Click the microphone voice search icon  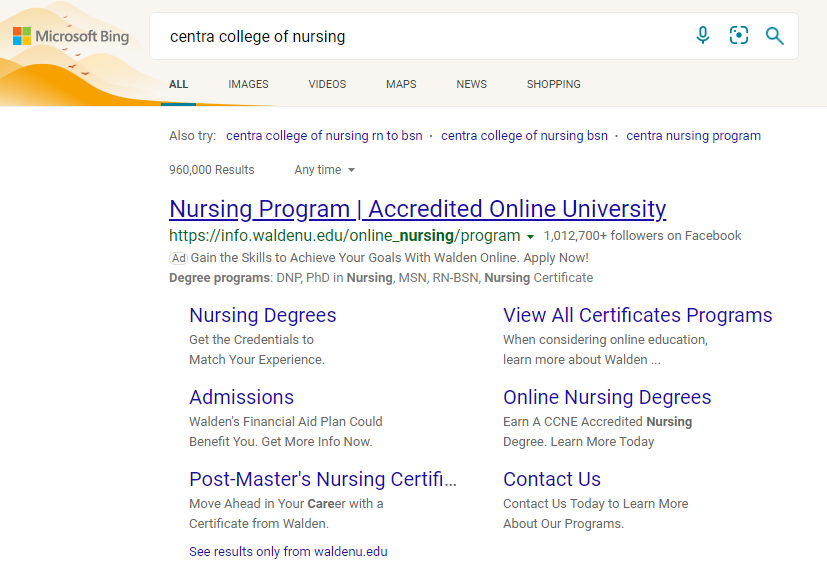coord(703,36)
